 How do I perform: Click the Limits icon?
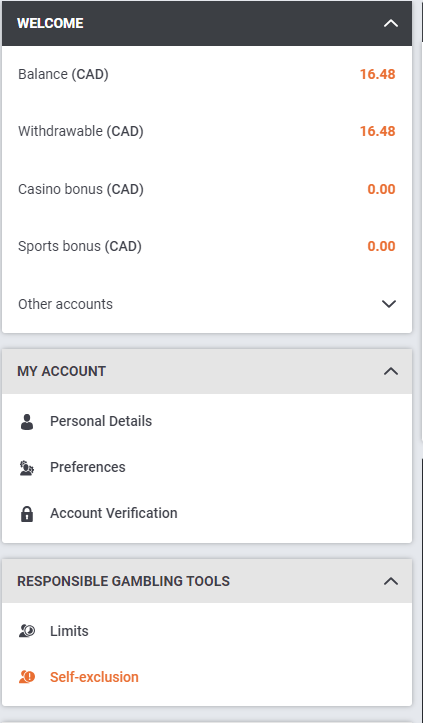pyautogui.click(x=27, y=631)
